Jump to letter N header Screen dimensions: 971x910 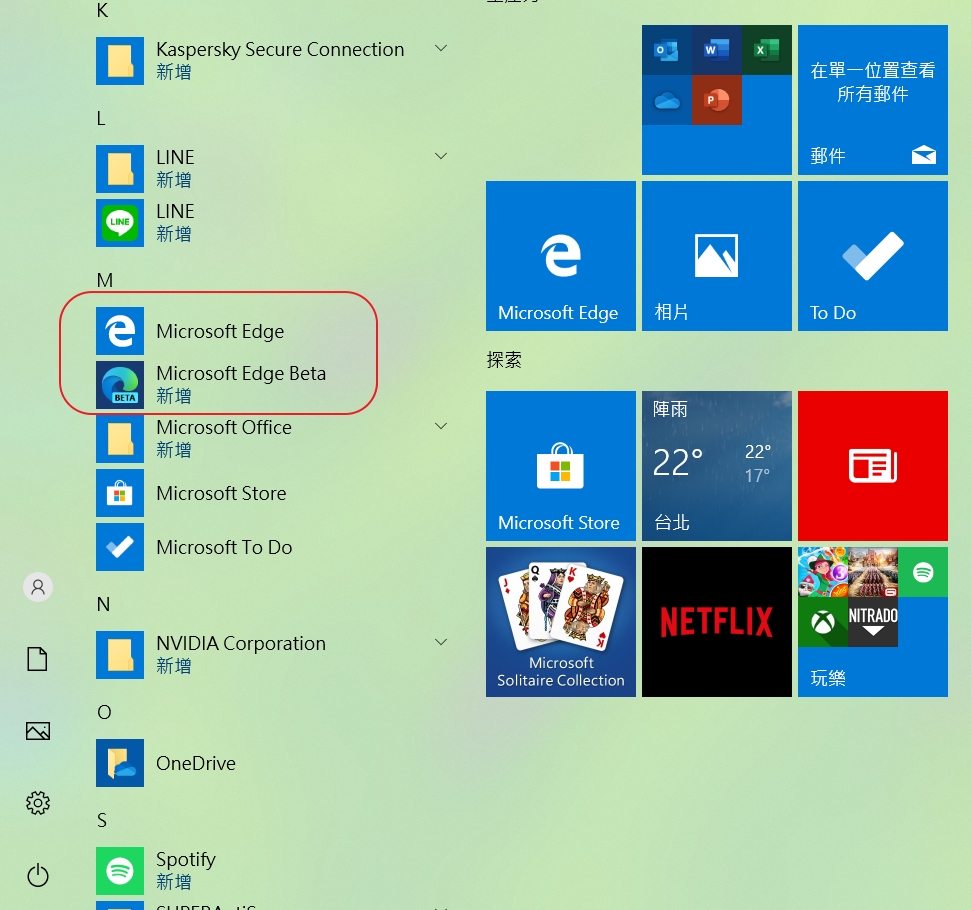(x=103, y=604)
